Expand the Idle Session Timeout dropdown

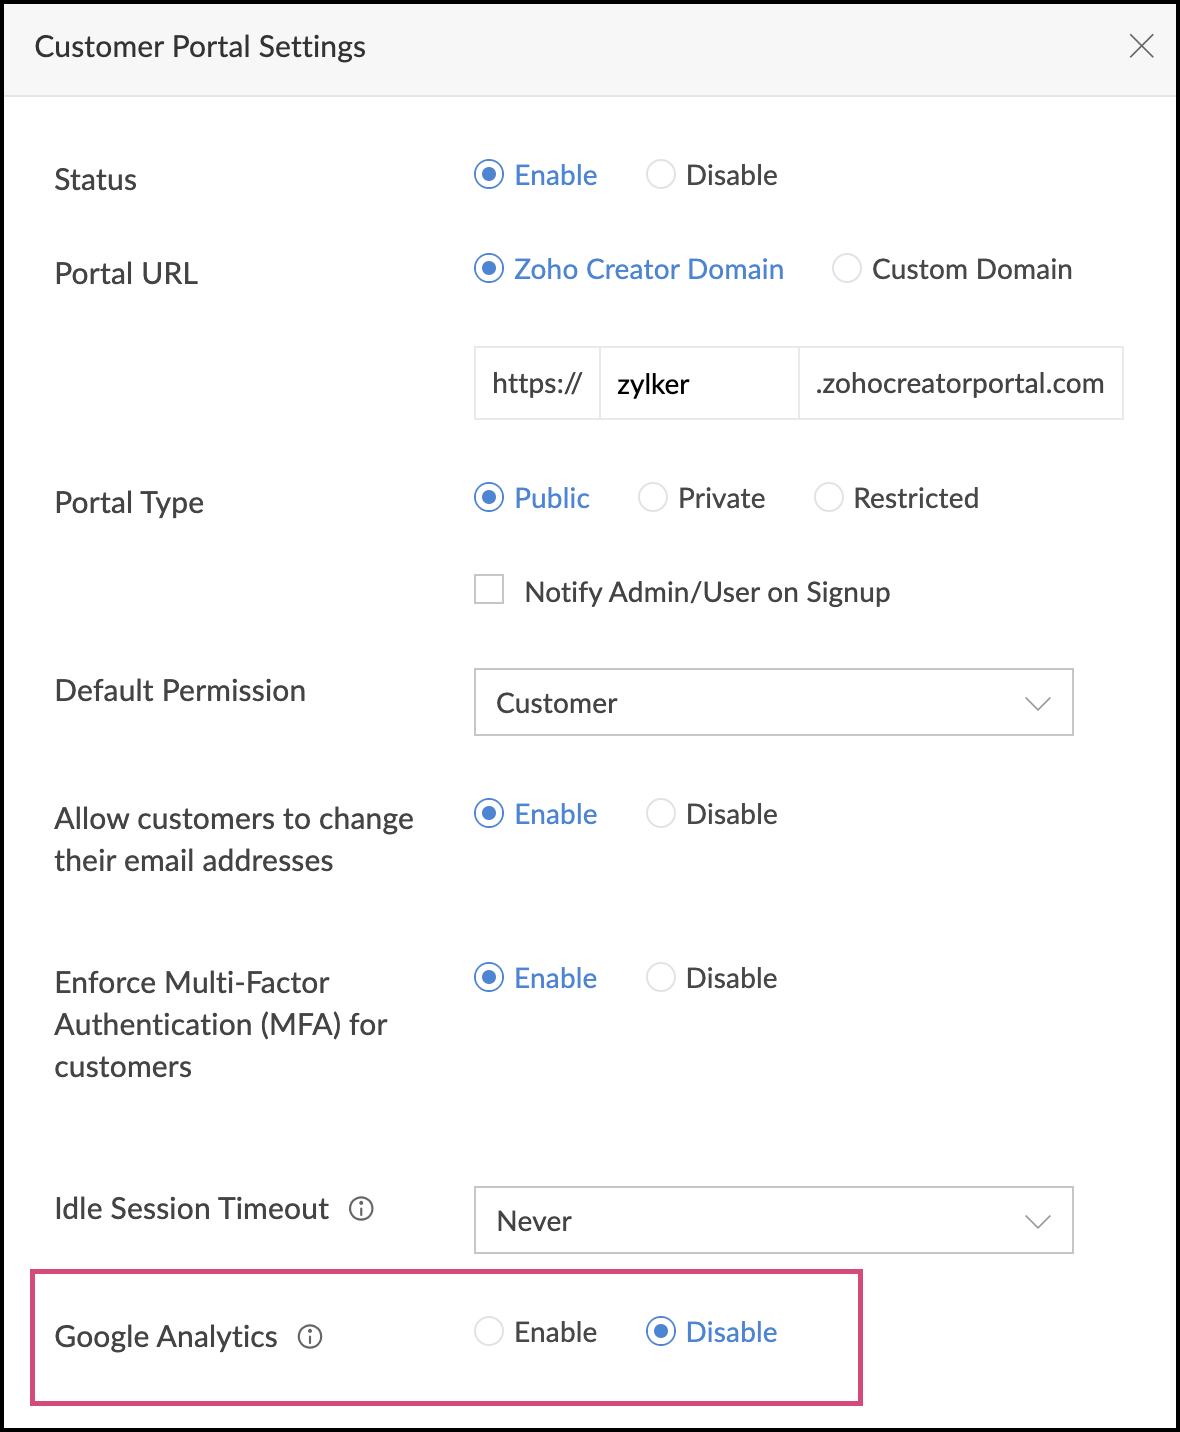click(x=773, y=1221)
